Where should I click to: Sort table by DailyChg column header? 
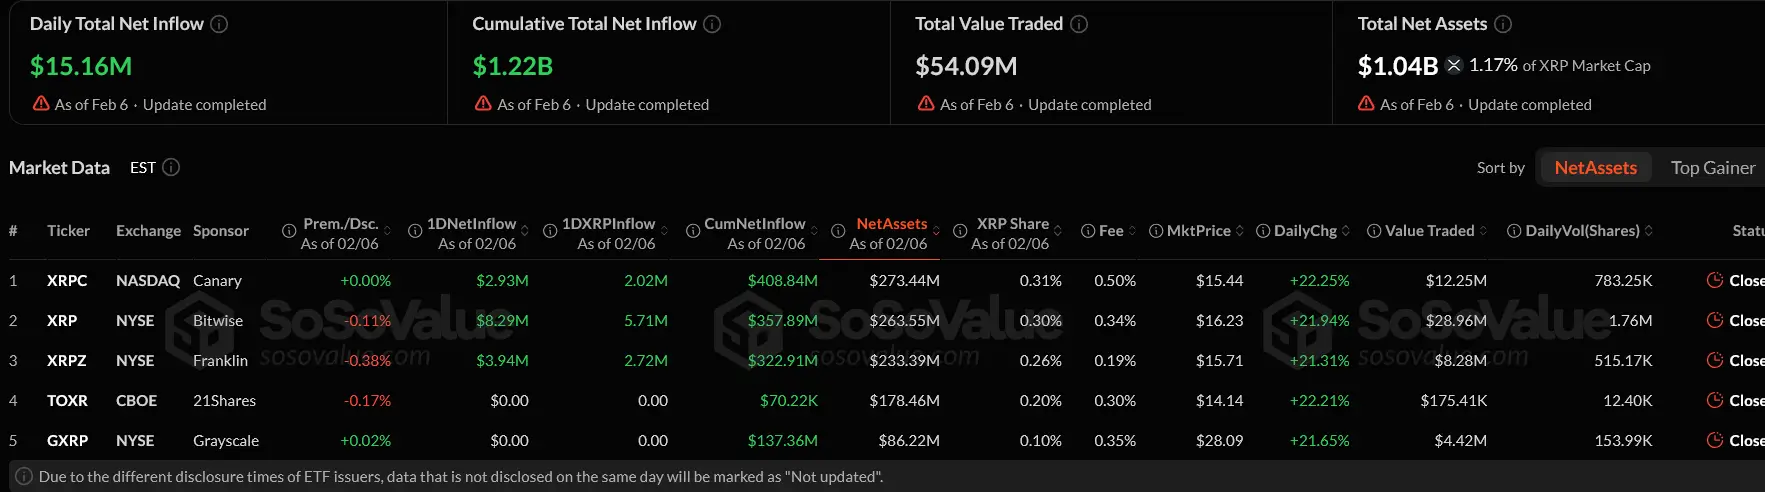(1305, 231)
